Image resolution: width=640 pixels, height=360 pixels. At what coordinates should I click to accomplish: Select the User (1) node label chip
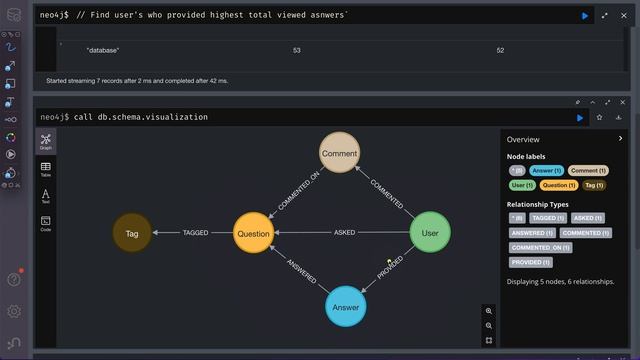[x=522, y=185]
